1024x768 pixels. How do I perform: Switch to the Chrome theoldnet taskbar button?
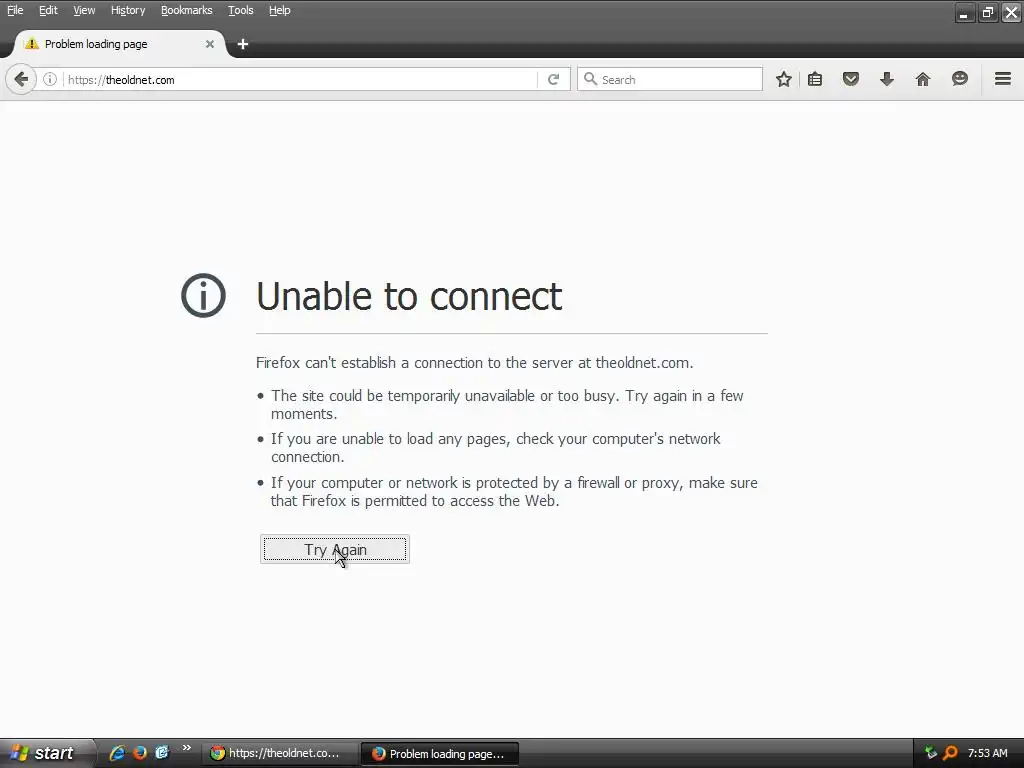pos(278,753)
